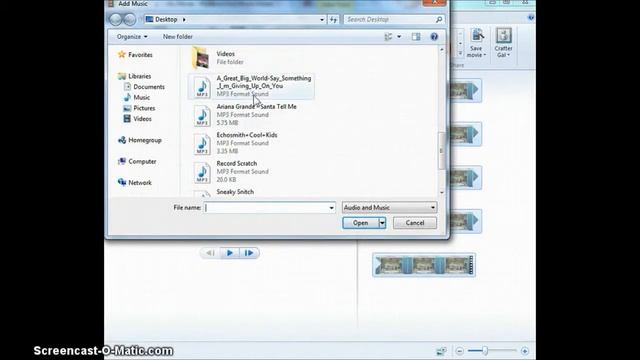Screen dimensions: 640x360
Task: Click the zoom time scale slider
Action: (x=485, y=350)
